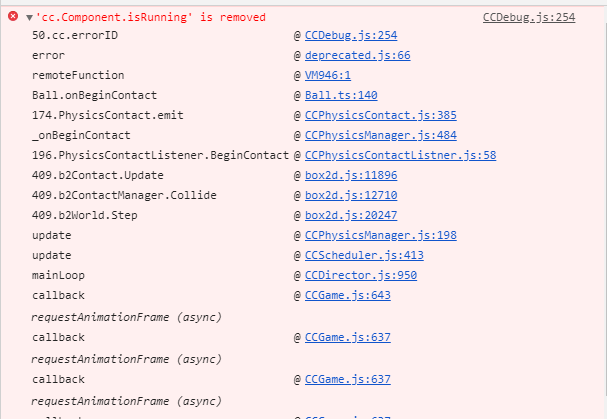This screenshot has width=607, height=419.
Task: Go to CCPhysicsContactListner.js:58
Action: point(400,155)
